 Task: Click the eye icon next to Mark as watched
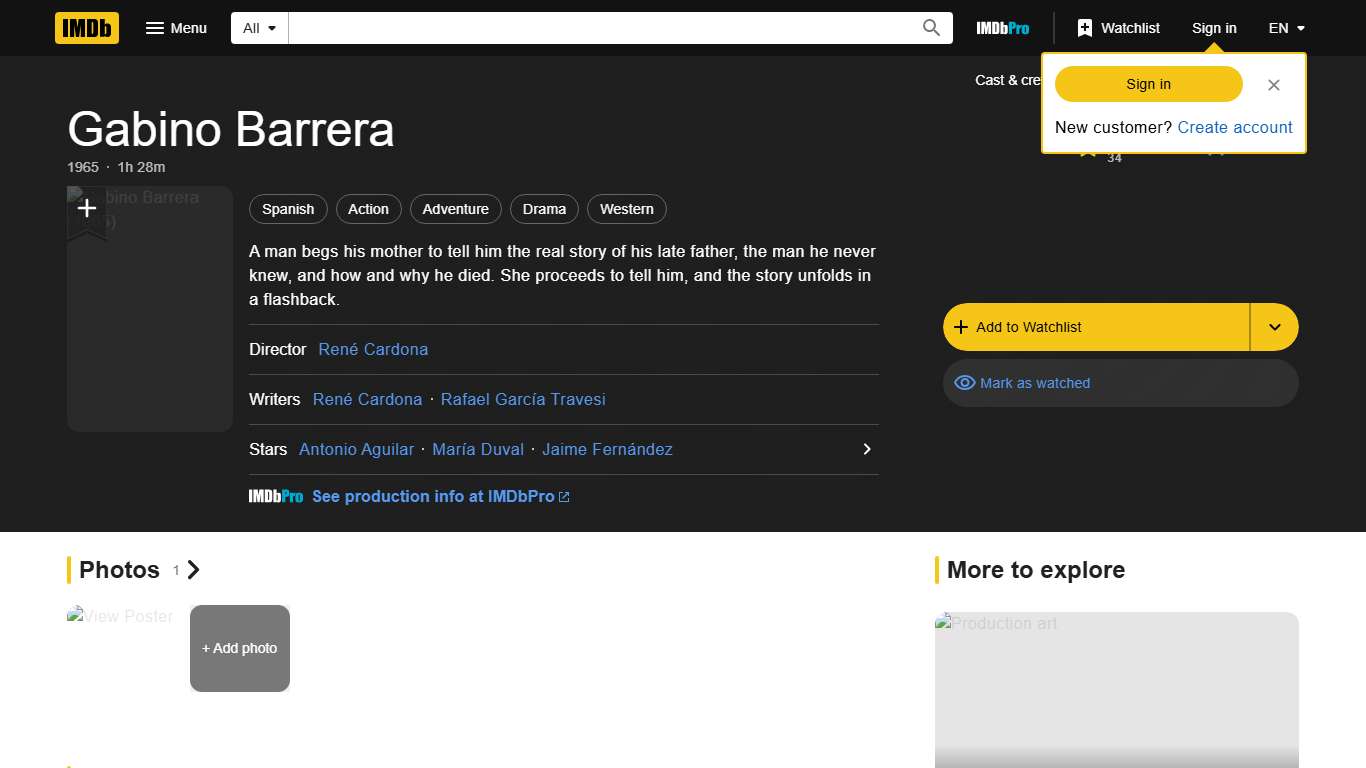pyautogui.click(x=964, y=383)
